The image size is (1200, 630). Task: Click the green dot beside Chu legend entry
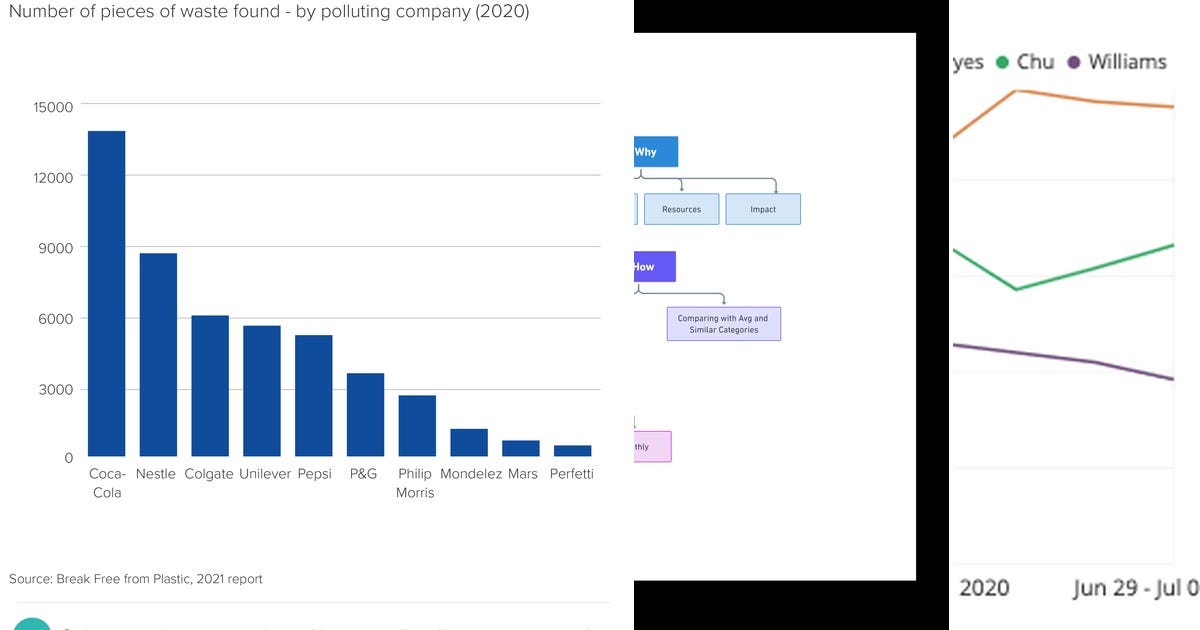point(1000,62)
